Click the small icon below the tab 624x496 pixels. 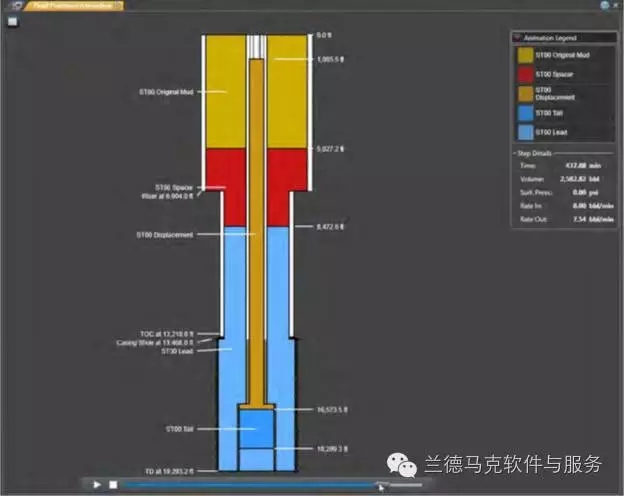pyautogui.click(x=12, y=22)
